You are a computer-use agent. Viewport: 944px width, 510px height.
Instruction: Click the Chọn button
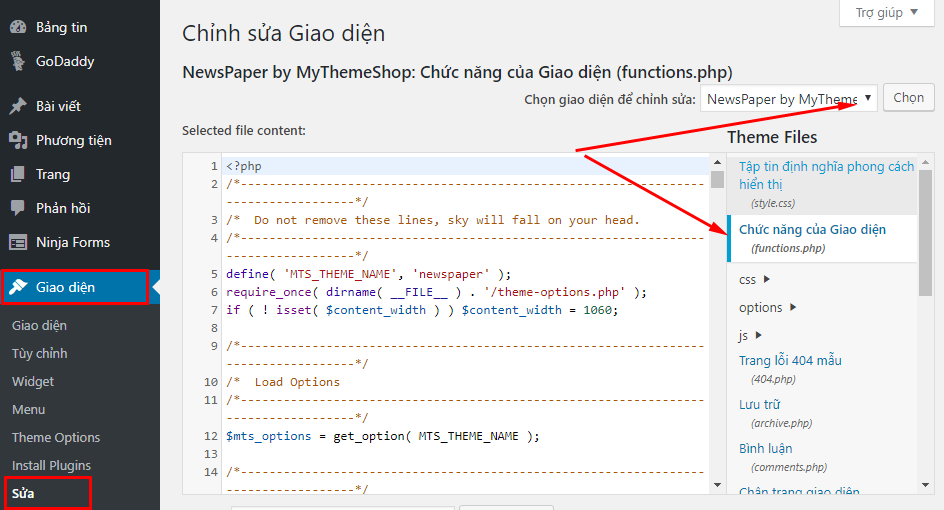908,98
